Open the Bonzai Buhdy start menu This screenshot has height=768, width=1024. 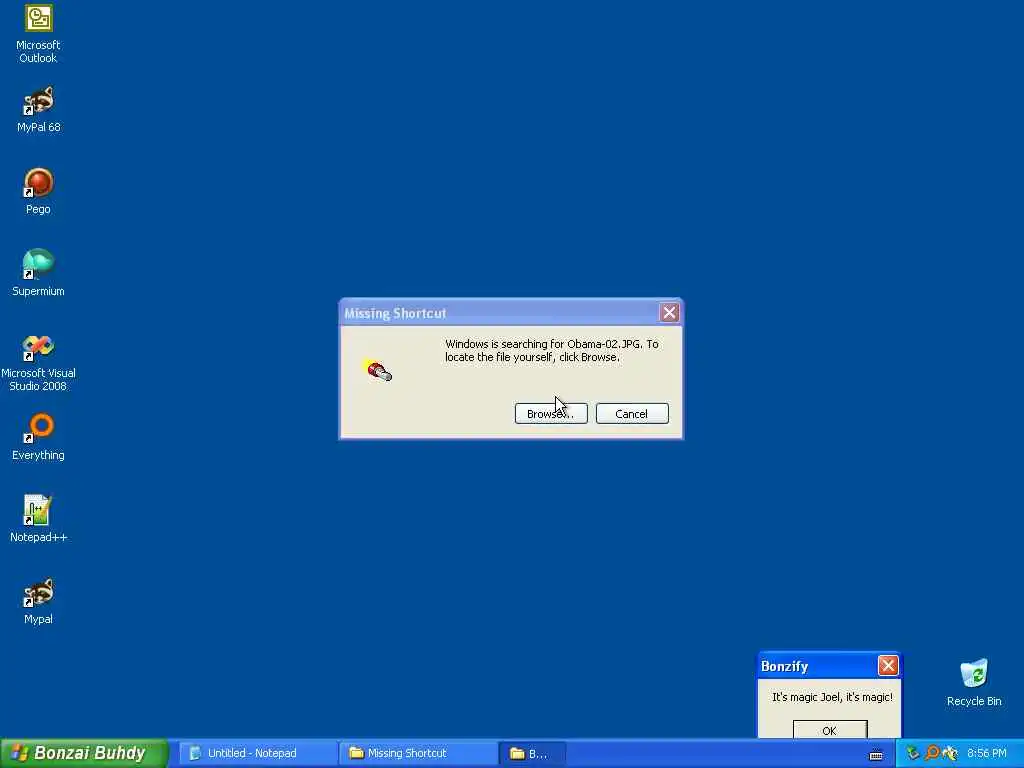coord(84,753)
